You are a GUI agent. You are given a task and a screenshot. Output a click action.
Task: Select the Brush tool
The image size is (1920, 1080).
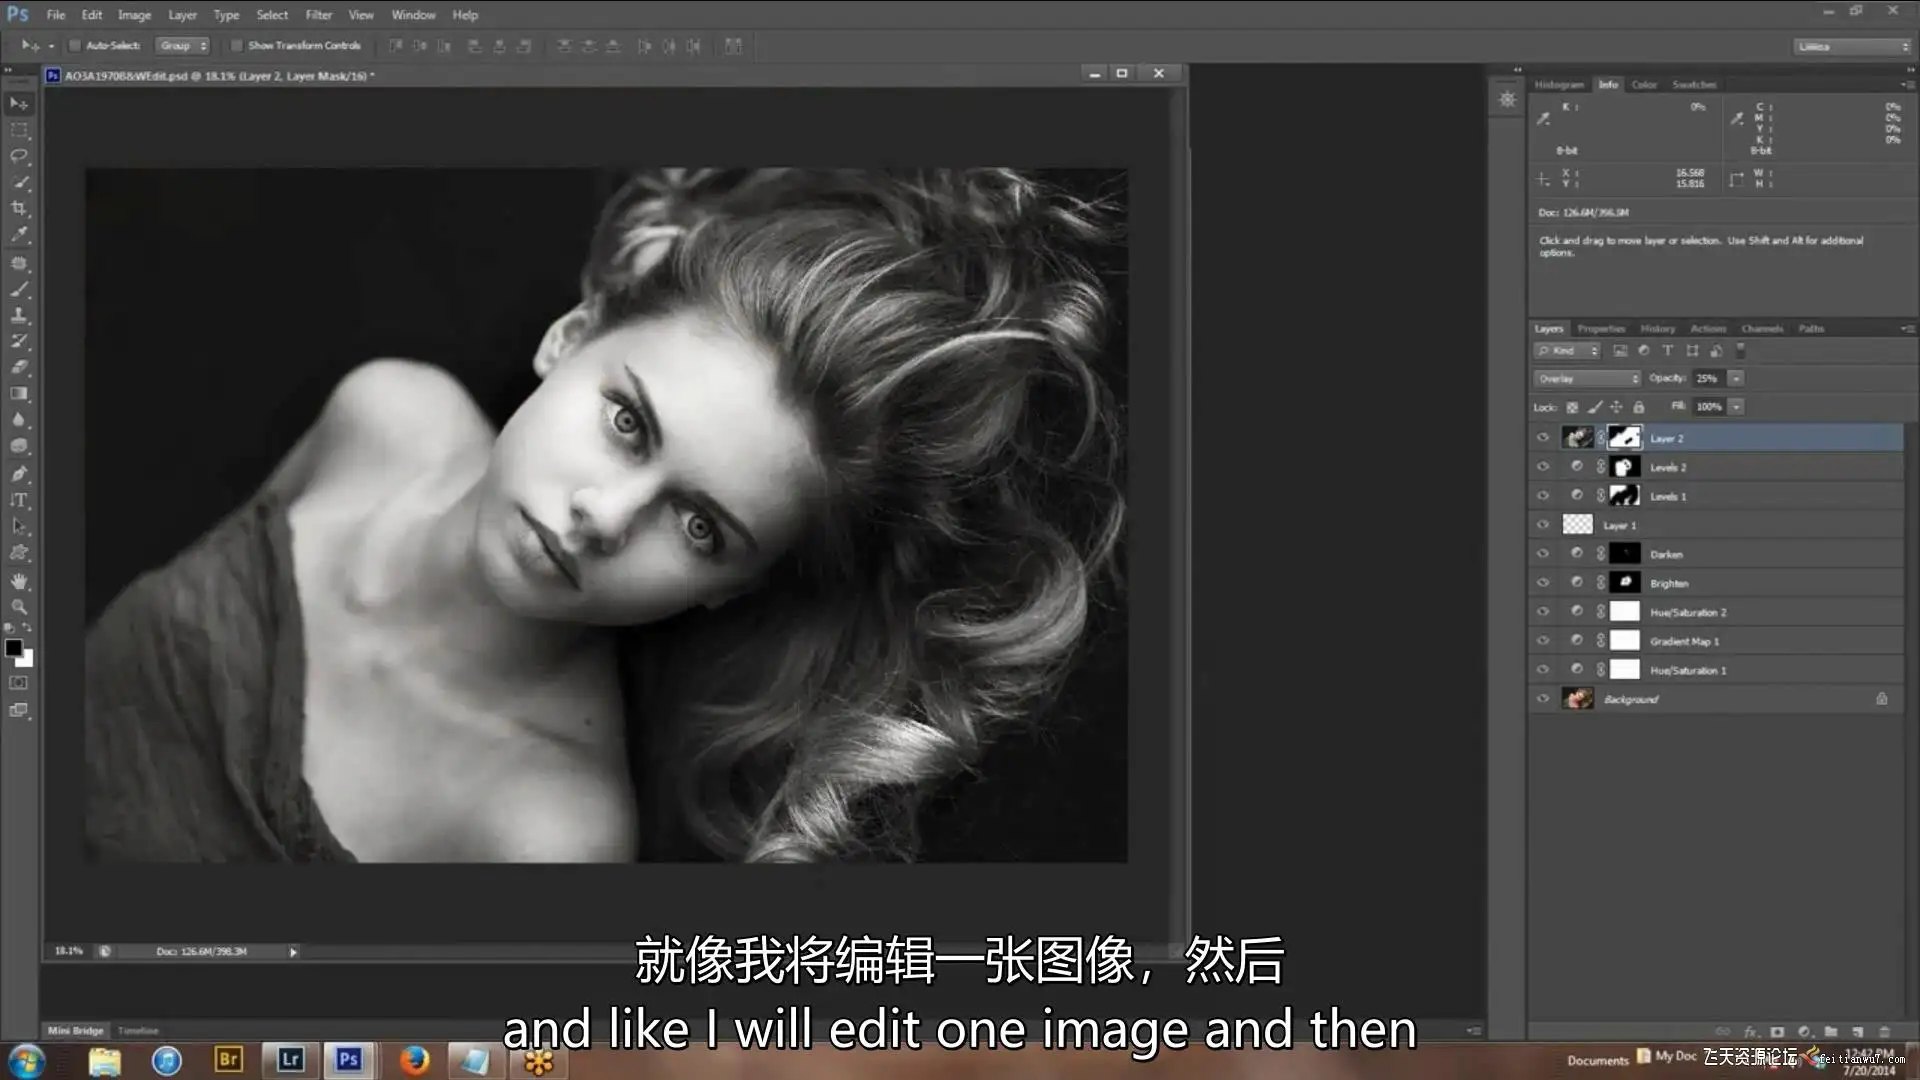click(19, 289)
